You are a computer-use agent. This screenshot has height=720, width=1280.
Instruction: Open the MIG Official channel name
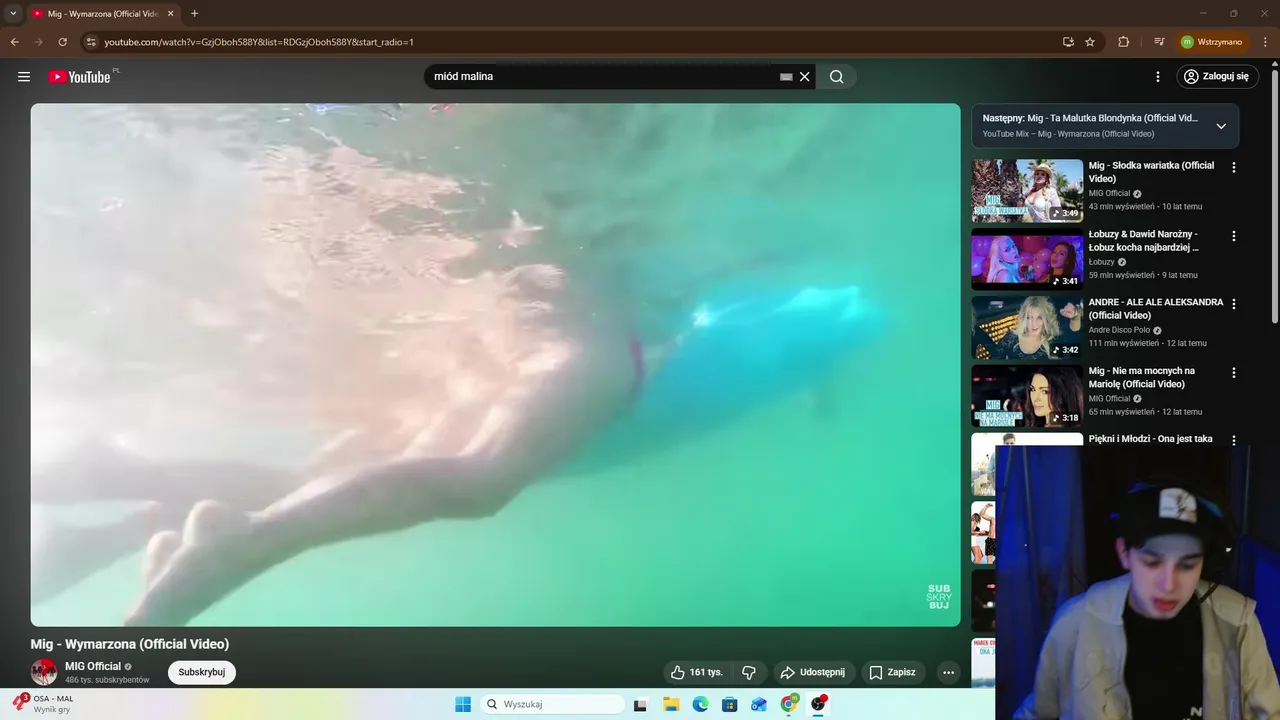coord(93,666)
